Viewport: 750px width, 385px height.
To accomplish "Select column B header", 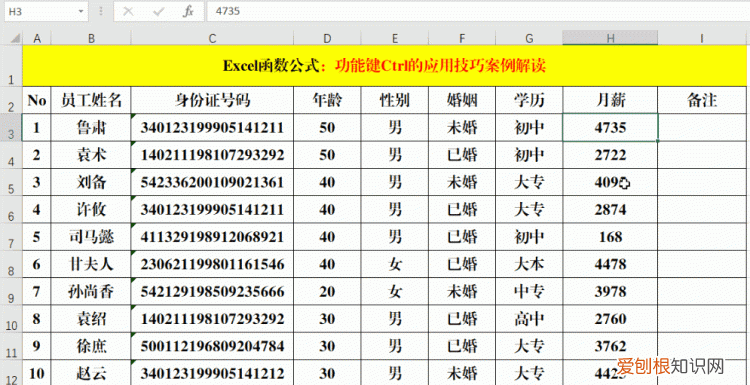I will click(x=91, y=39).
